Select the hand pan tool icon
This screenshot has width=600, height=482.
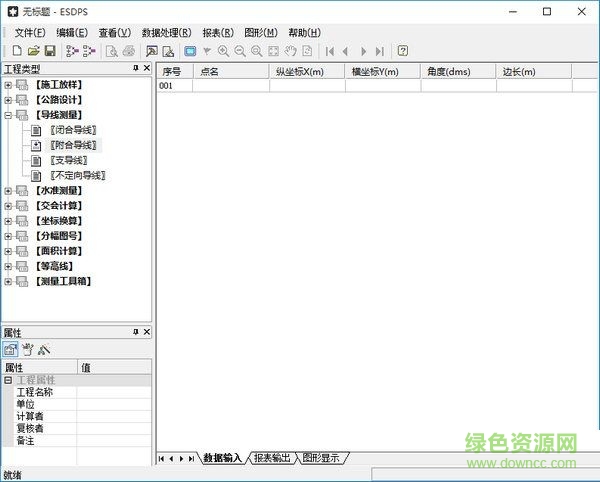290,51
